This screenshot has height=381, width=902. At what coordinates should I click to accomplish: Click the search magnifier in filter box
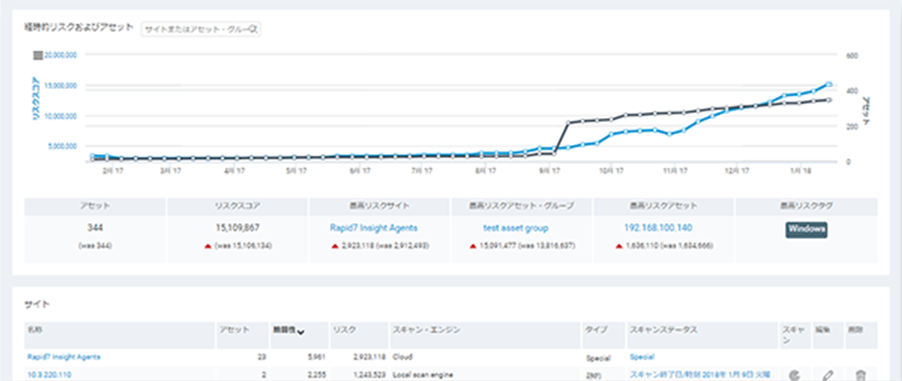click(255, 29)
